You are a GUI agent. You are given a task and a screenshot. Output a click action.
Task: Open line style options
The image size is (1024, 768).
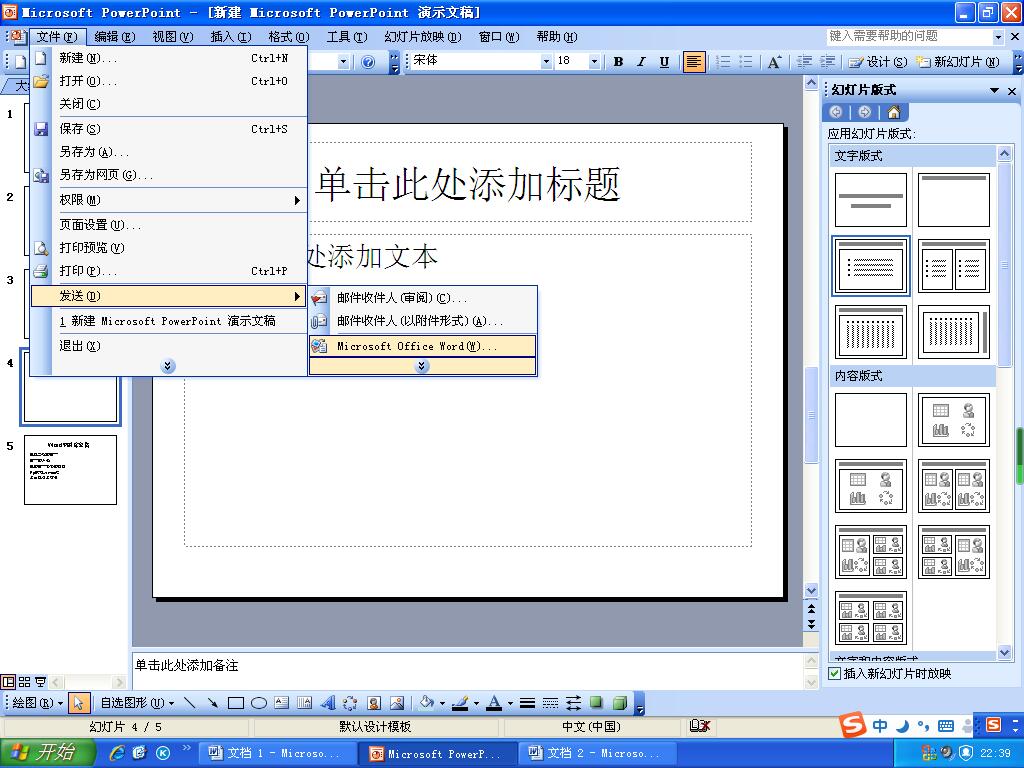click(528, 703)
